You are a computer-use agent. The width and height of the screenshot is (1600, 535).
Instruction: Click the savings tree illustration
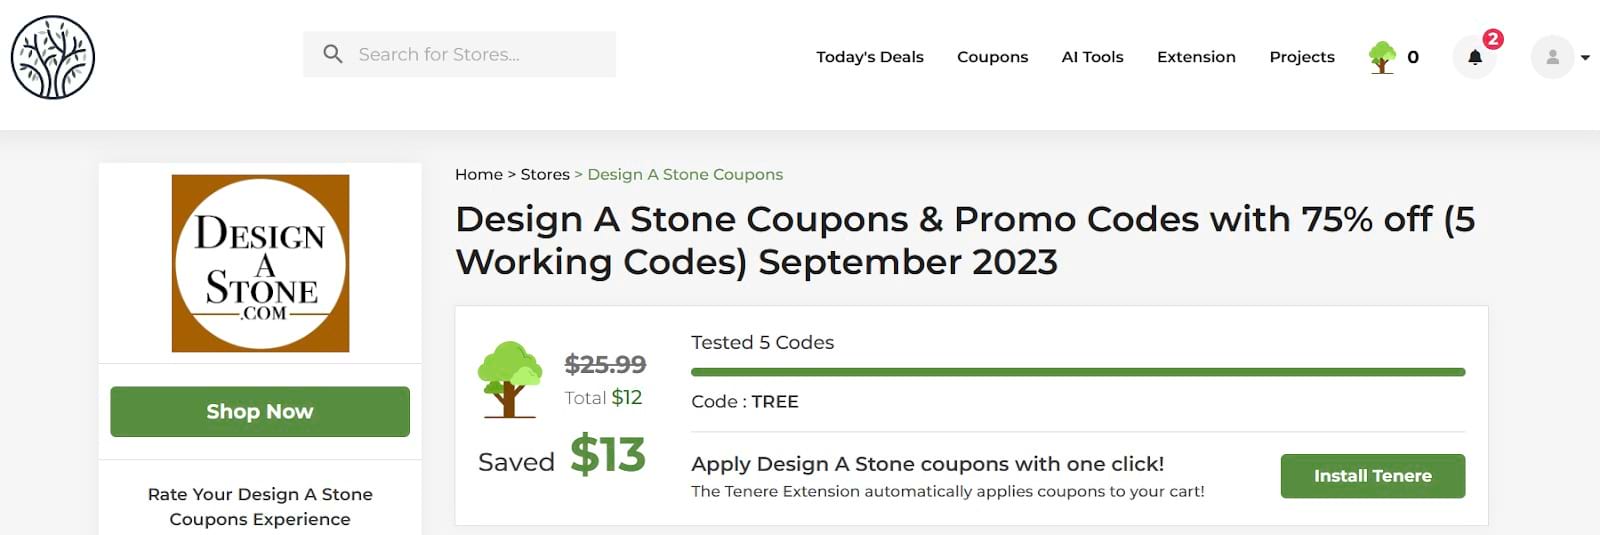click(509, 379)
